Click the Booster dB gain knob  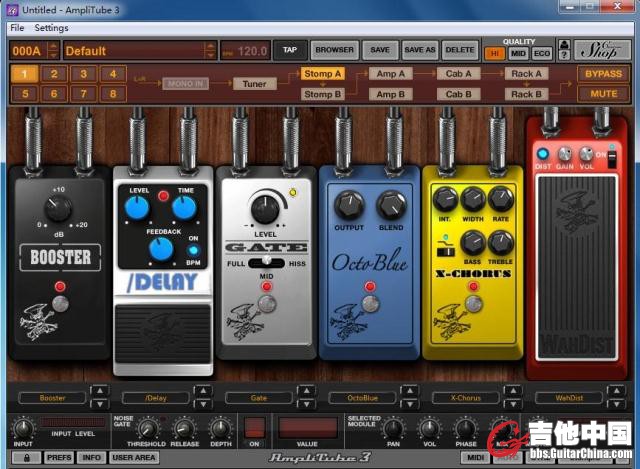(x=58, y=208)
